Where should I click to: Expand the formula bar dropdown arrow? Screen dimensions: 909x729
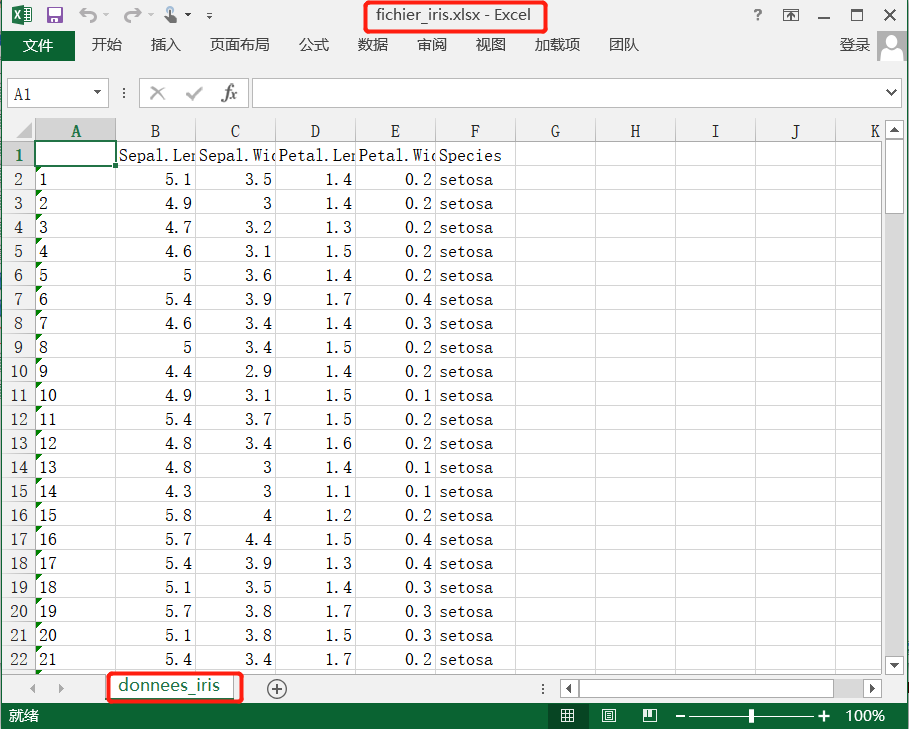pyautogui.click(x=894, y=92)
